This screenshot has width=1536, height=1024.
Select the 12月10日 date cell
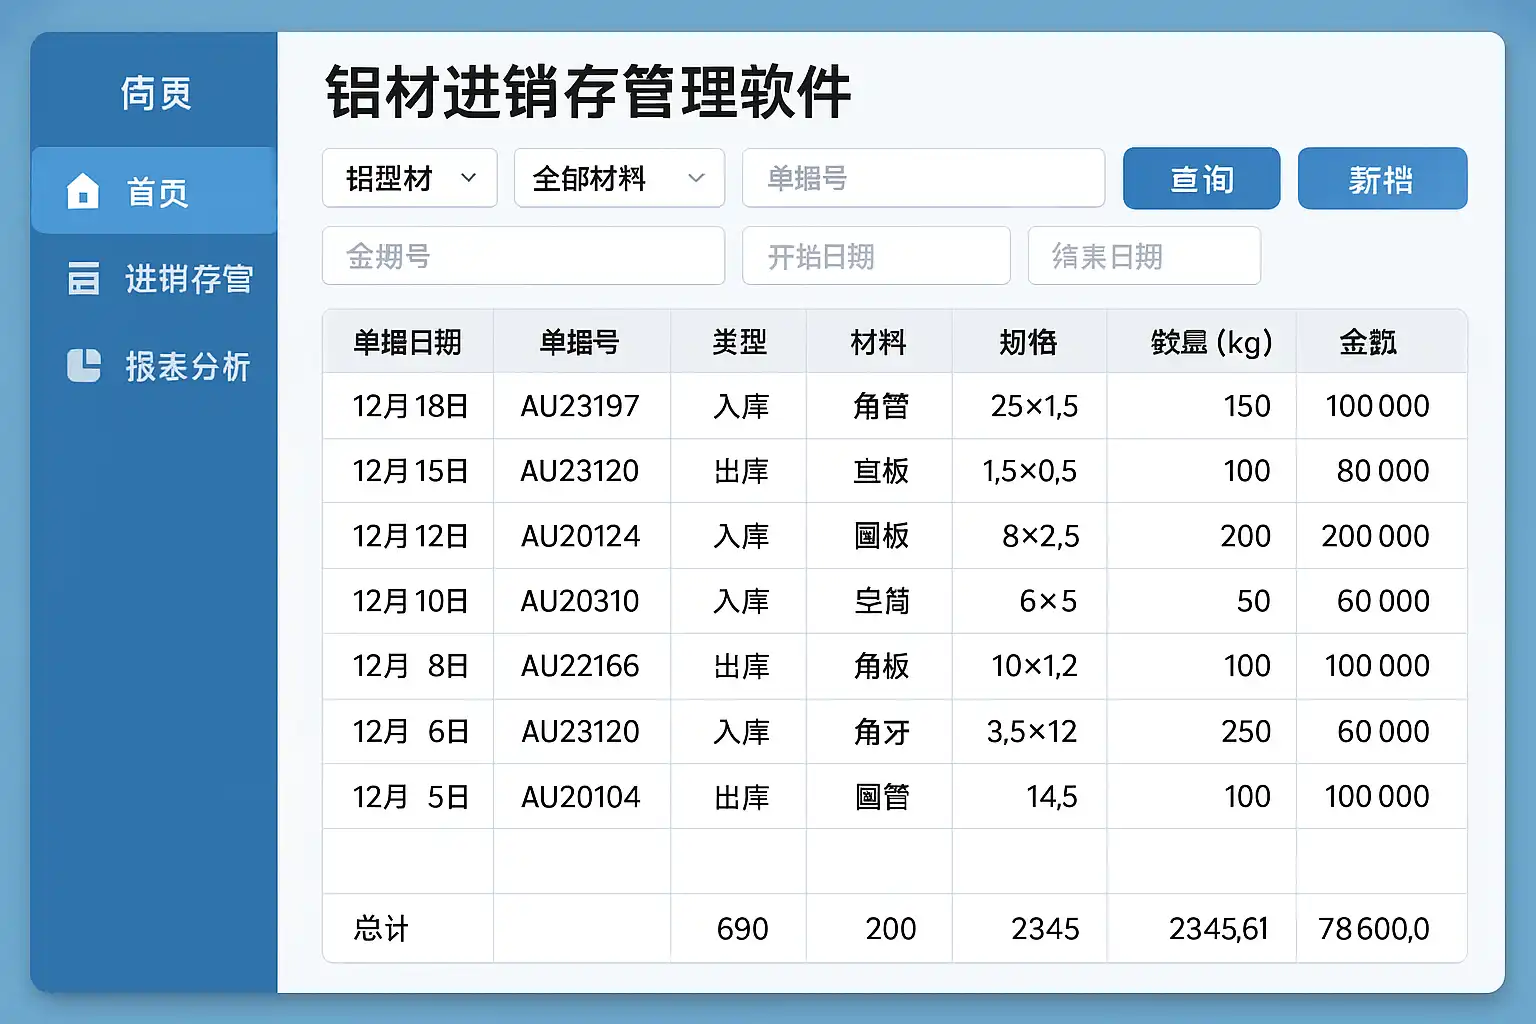(x=410, y=601)
